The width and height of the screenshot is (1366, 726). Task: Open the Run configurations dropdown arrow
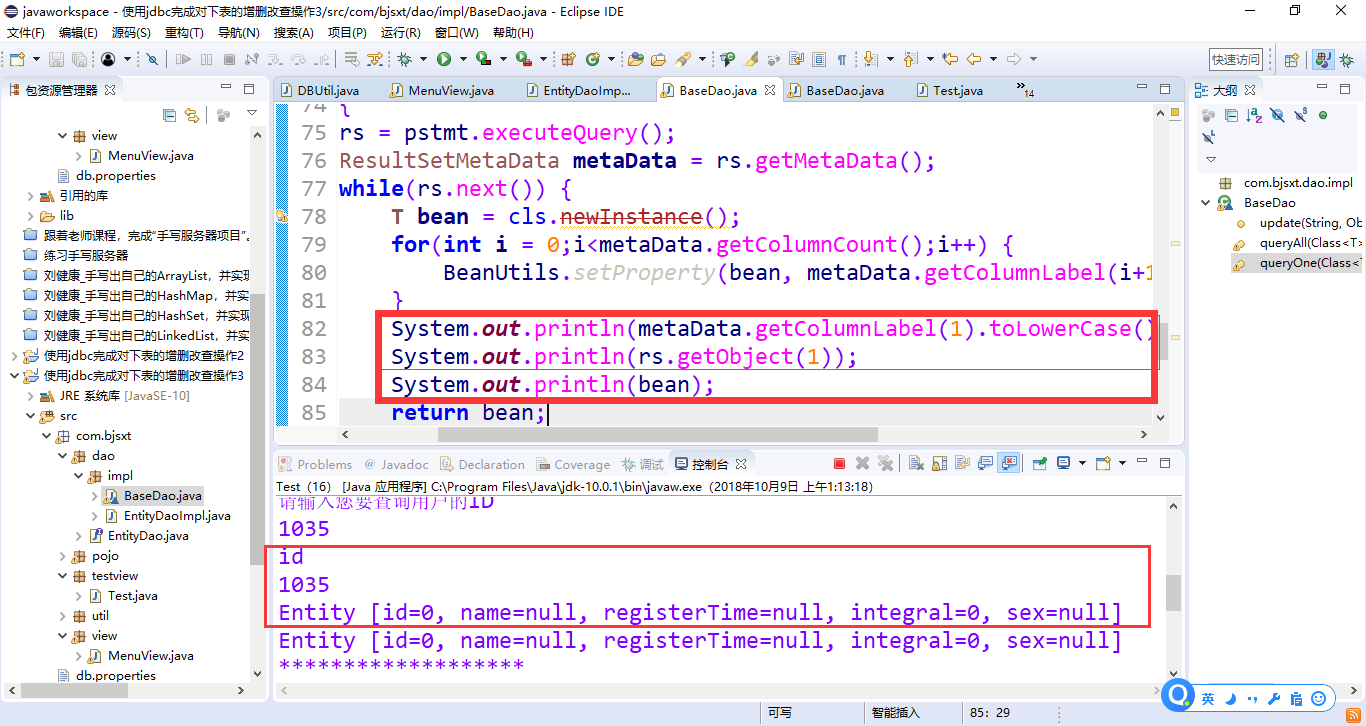(x=463, y=59)
